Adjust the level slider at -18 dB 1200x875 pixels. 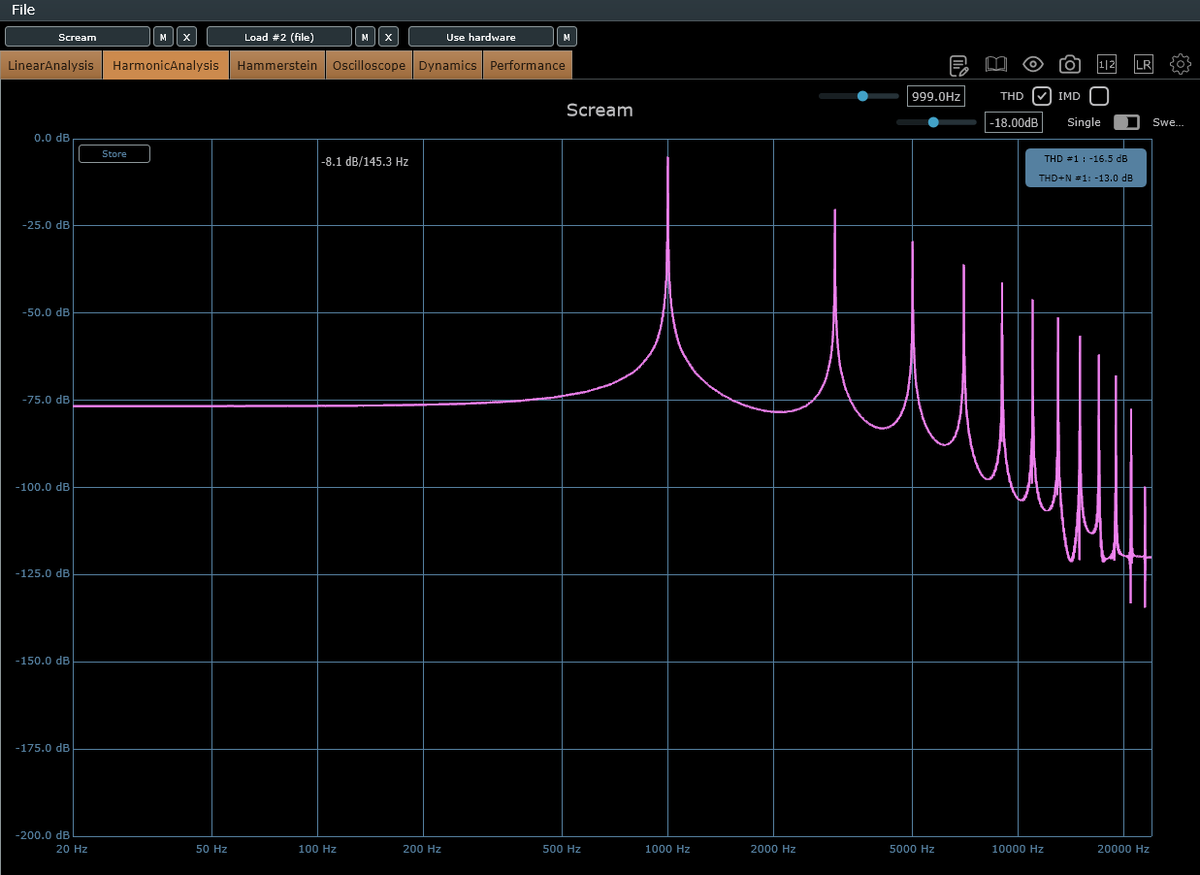933,122
